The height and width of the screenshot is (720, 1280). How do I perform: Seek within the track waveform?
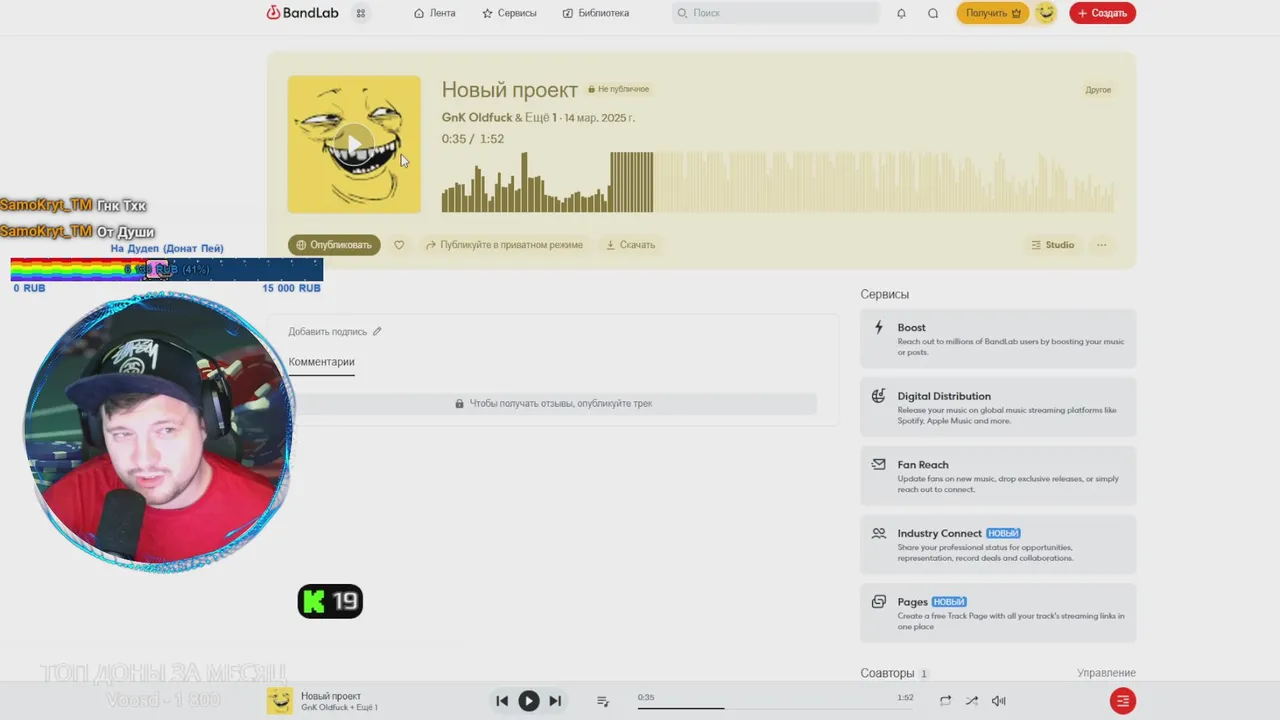coord(778,181)
